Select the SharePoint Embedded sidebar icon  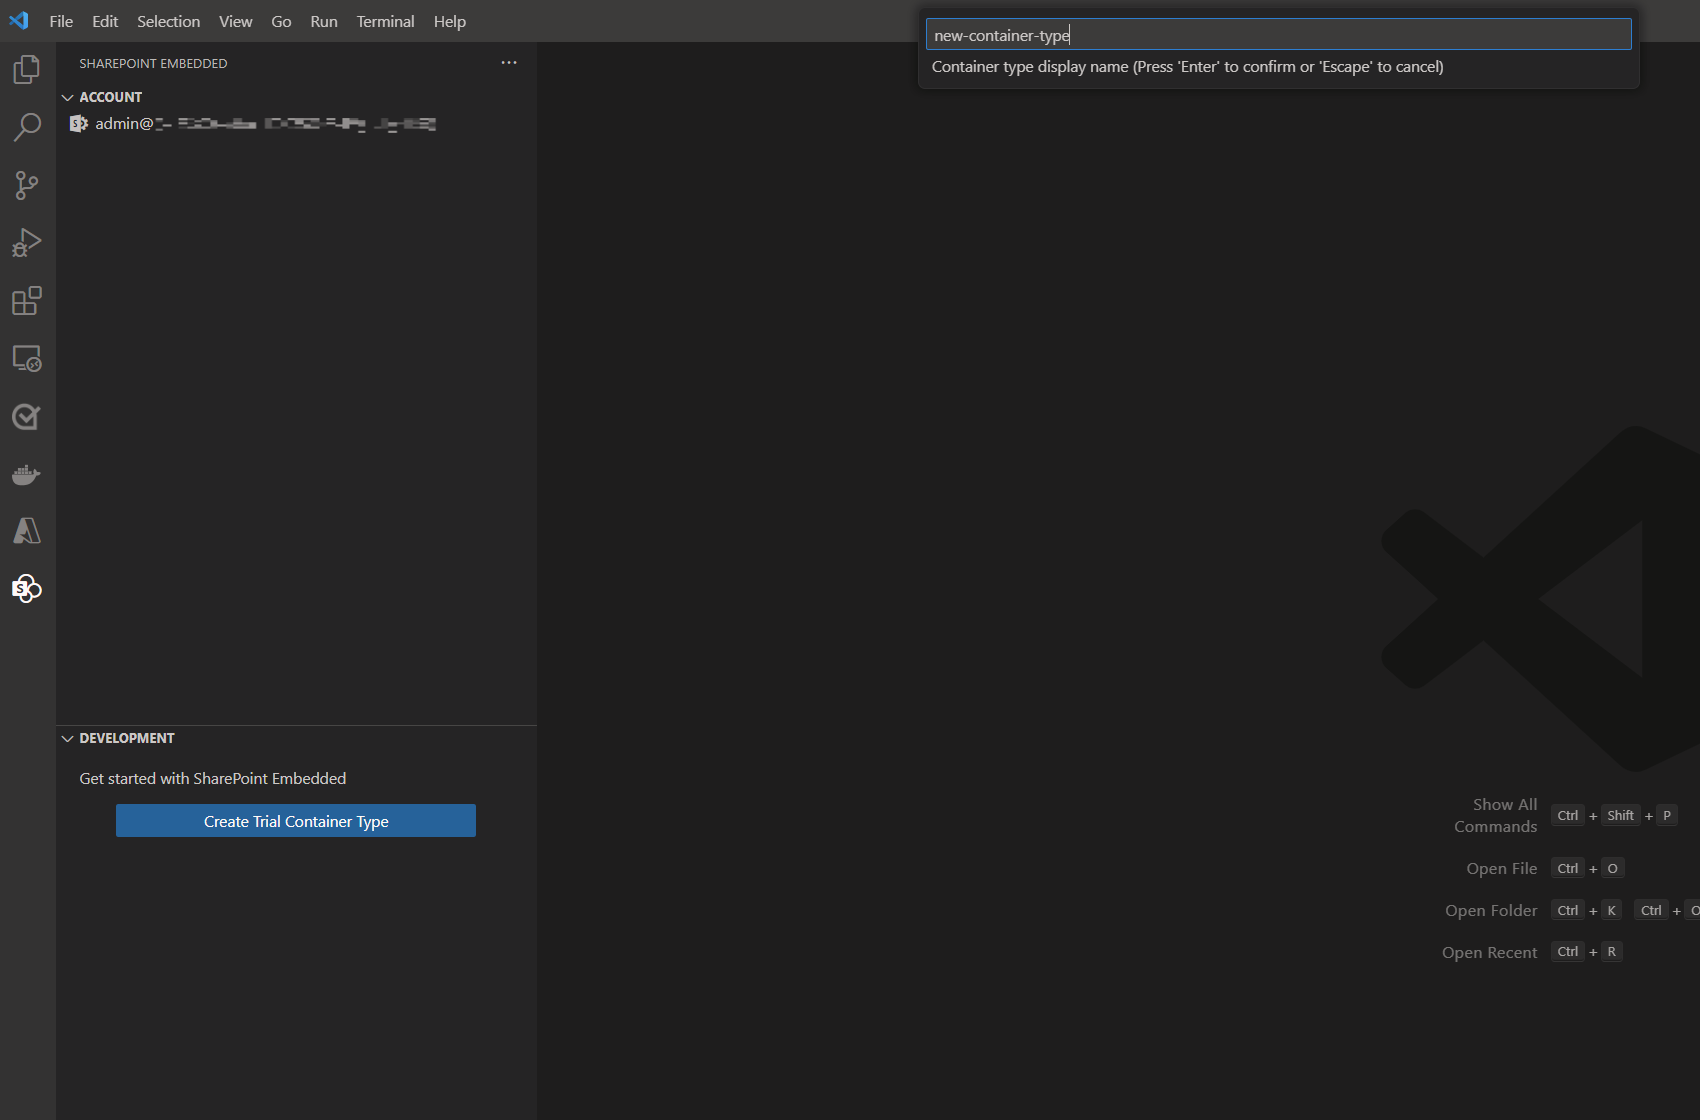pos(26,589)
